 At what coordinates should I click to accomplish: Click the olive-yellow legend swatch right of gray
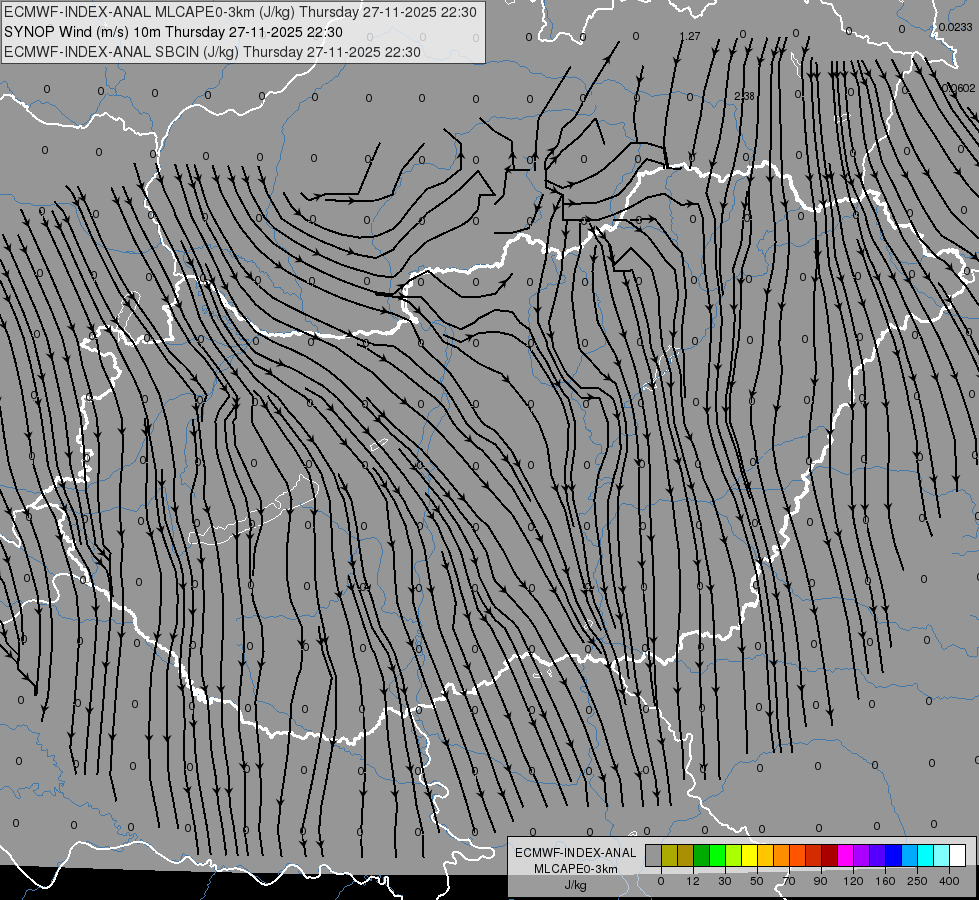click(670, 855)
